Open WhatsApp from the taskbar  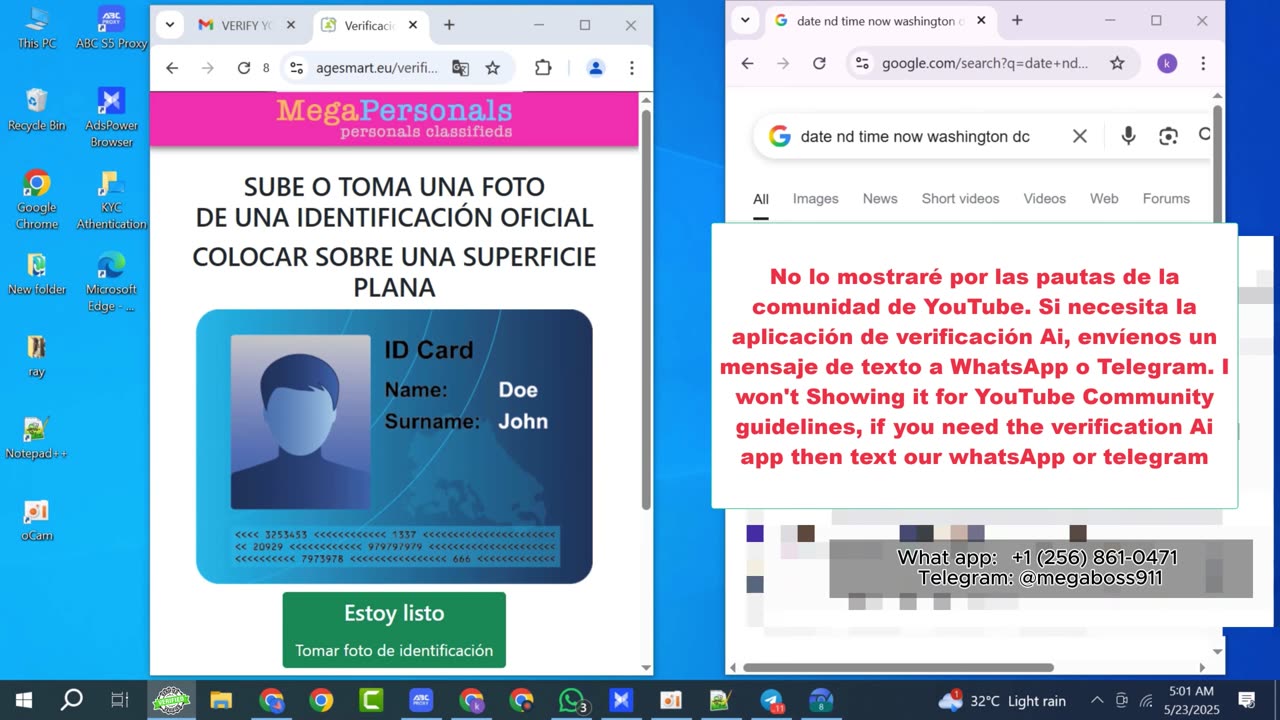[572, 700]
